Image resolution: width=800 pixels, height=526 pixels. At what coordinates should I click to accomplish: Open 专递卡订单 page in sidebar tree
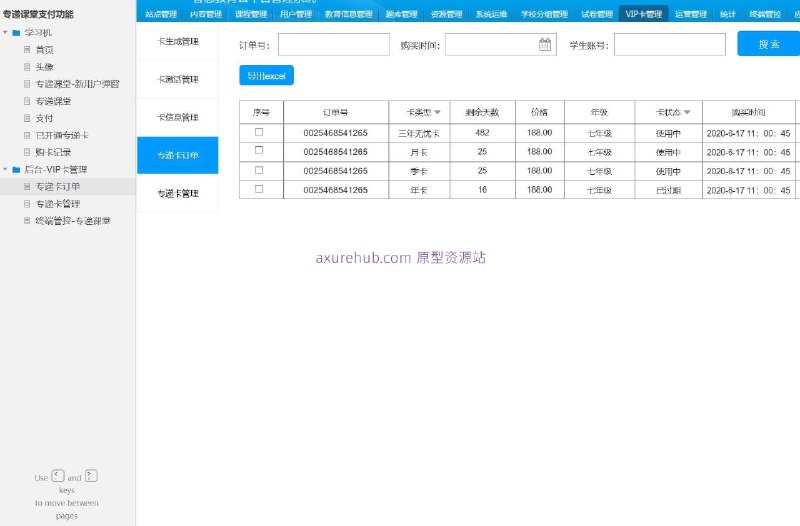(58, 187)
